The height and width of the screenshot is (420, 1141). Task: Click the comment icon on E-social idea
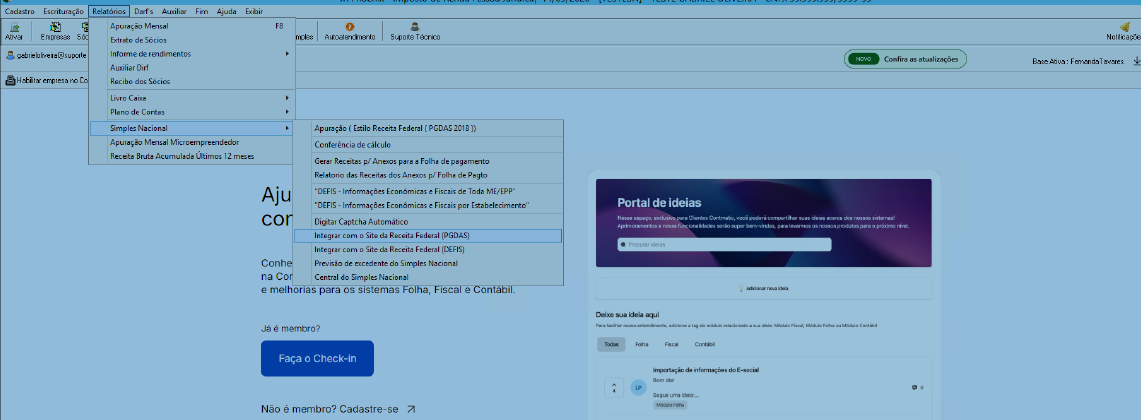point(914,387)
